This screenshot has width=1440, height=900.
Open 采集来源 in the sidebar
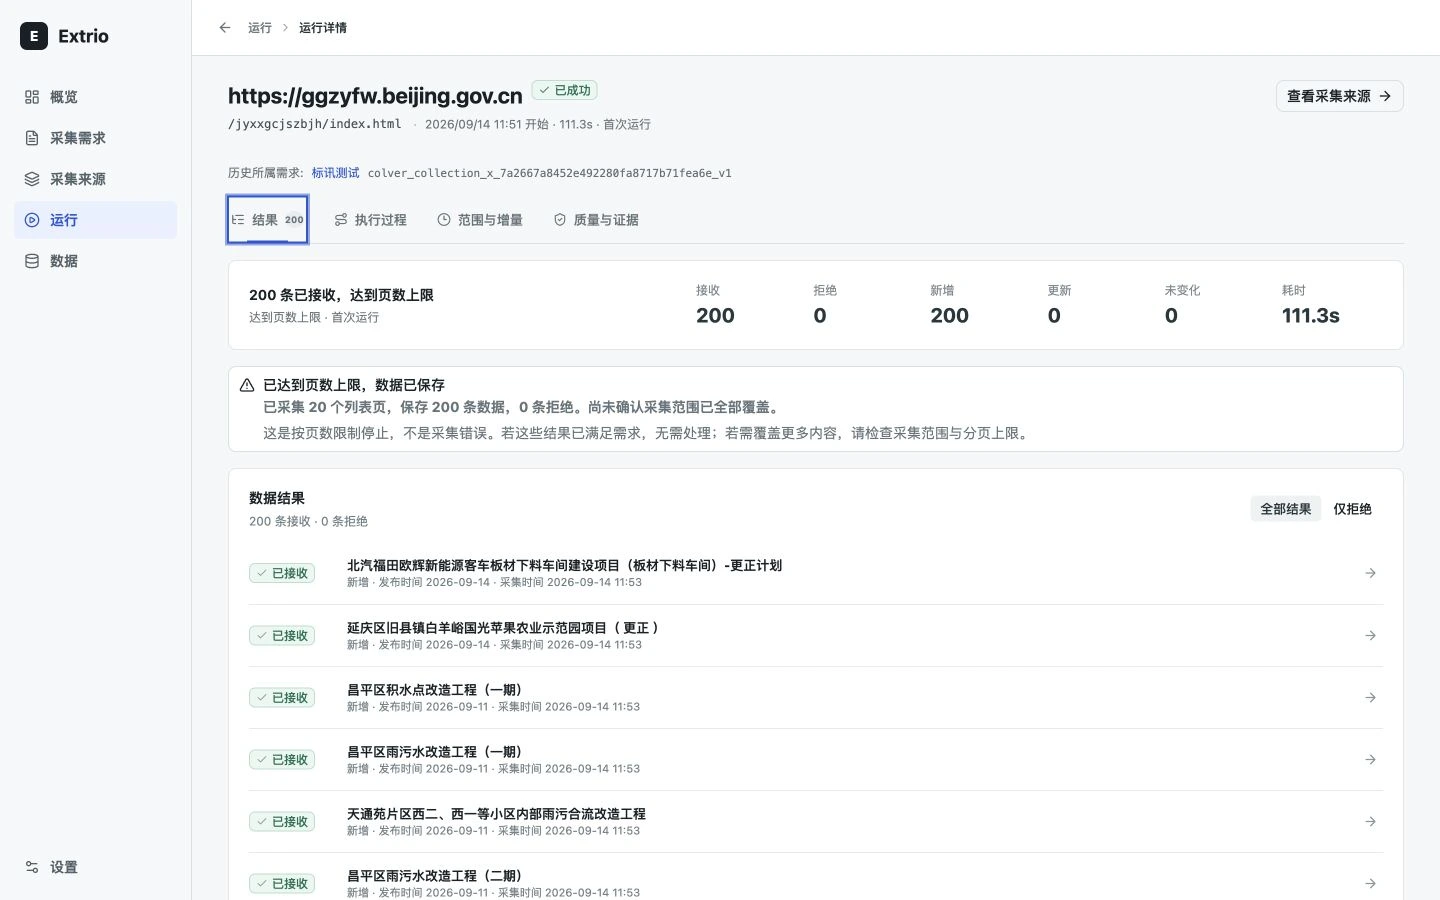(x=95, y=179)
